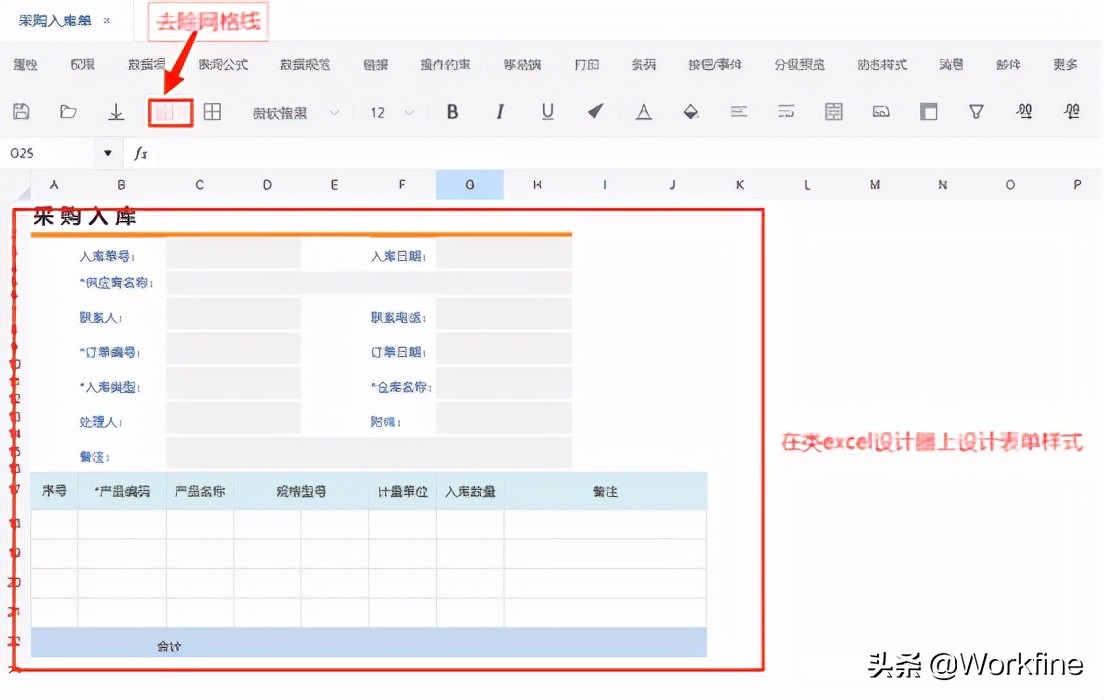Toggle bold formatting with the B icon

452,112
